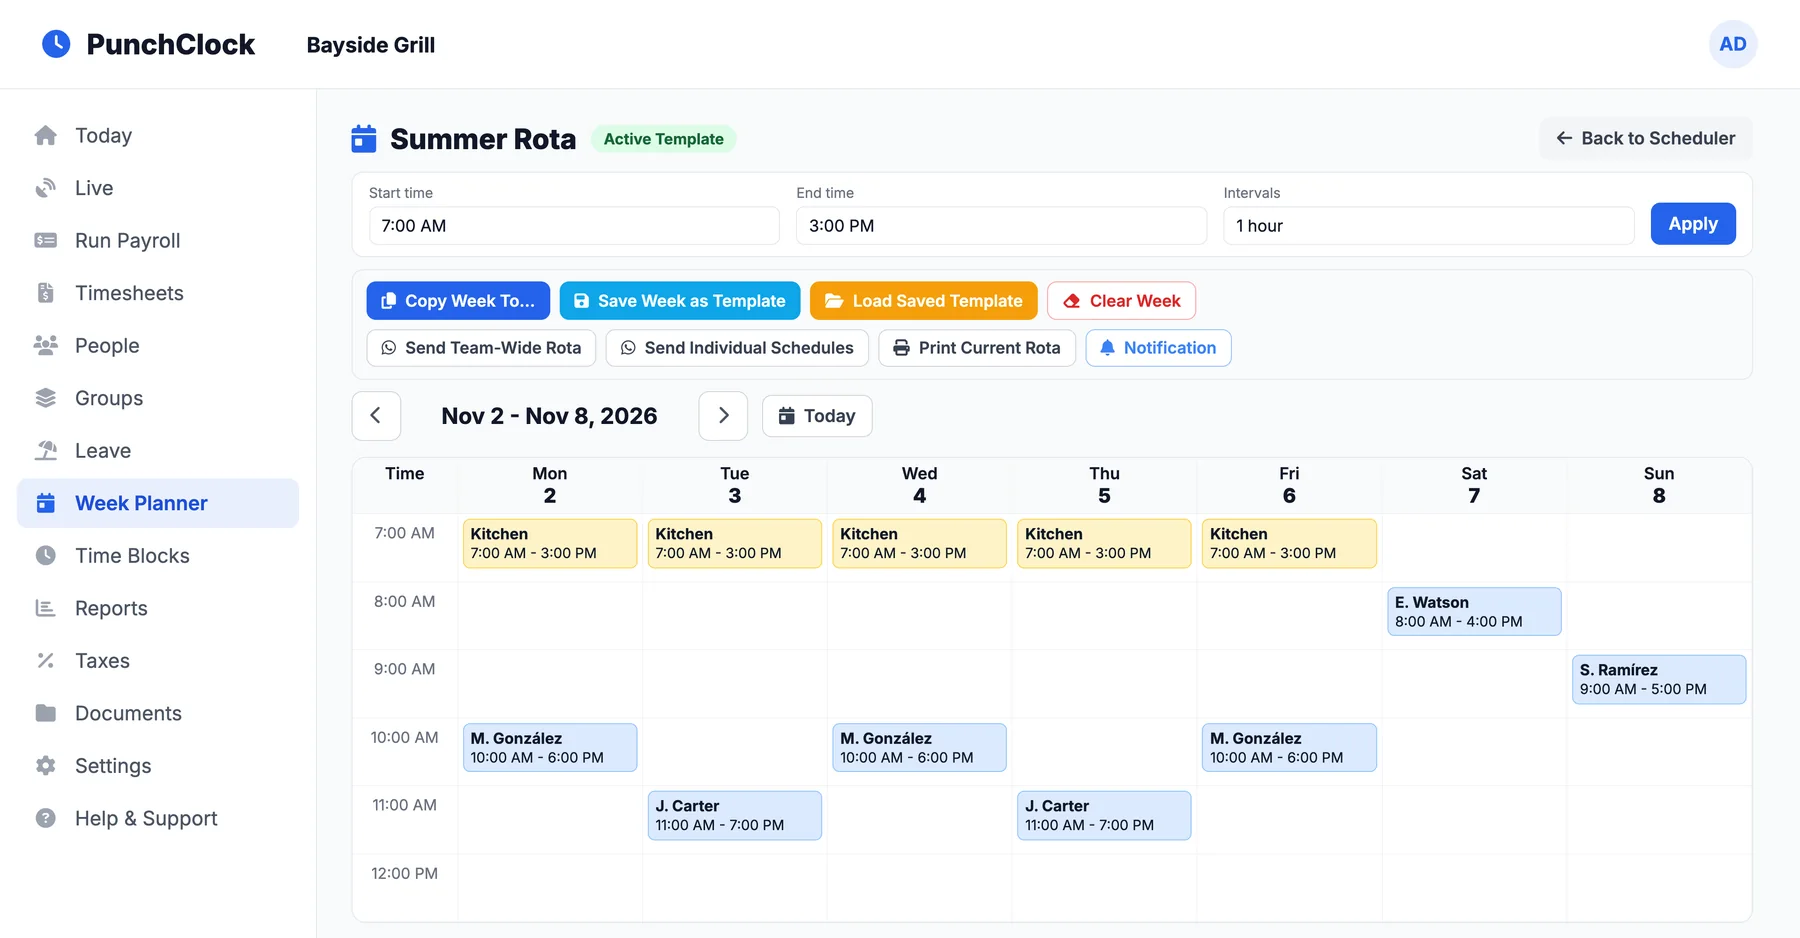Send Individual Schedules
Image resolution: width=1800 pixels, height=938 pixels.
[737, 348]
